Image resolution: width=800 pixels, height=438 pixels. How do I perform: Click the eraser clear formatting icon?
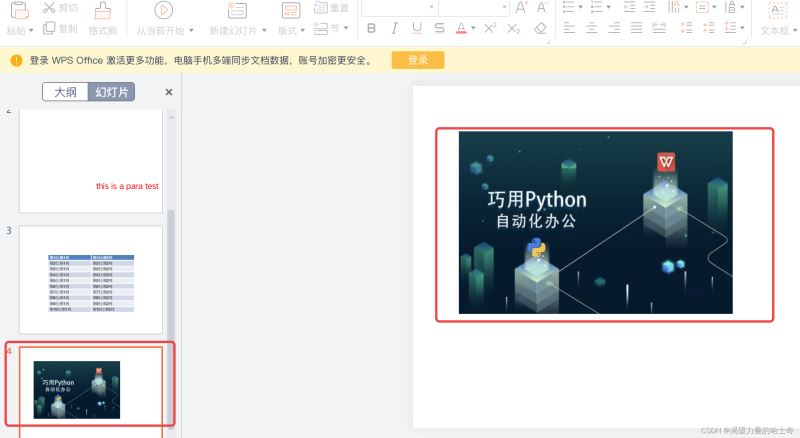541,29
